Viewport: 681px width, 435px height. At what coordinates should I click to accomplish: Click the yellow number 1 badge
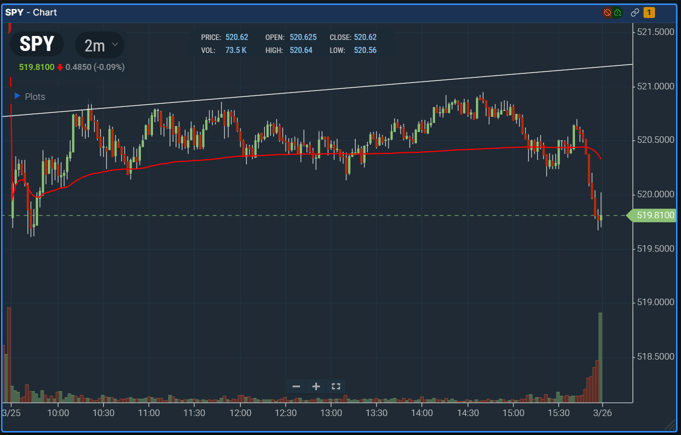click(x=649, y=13)
